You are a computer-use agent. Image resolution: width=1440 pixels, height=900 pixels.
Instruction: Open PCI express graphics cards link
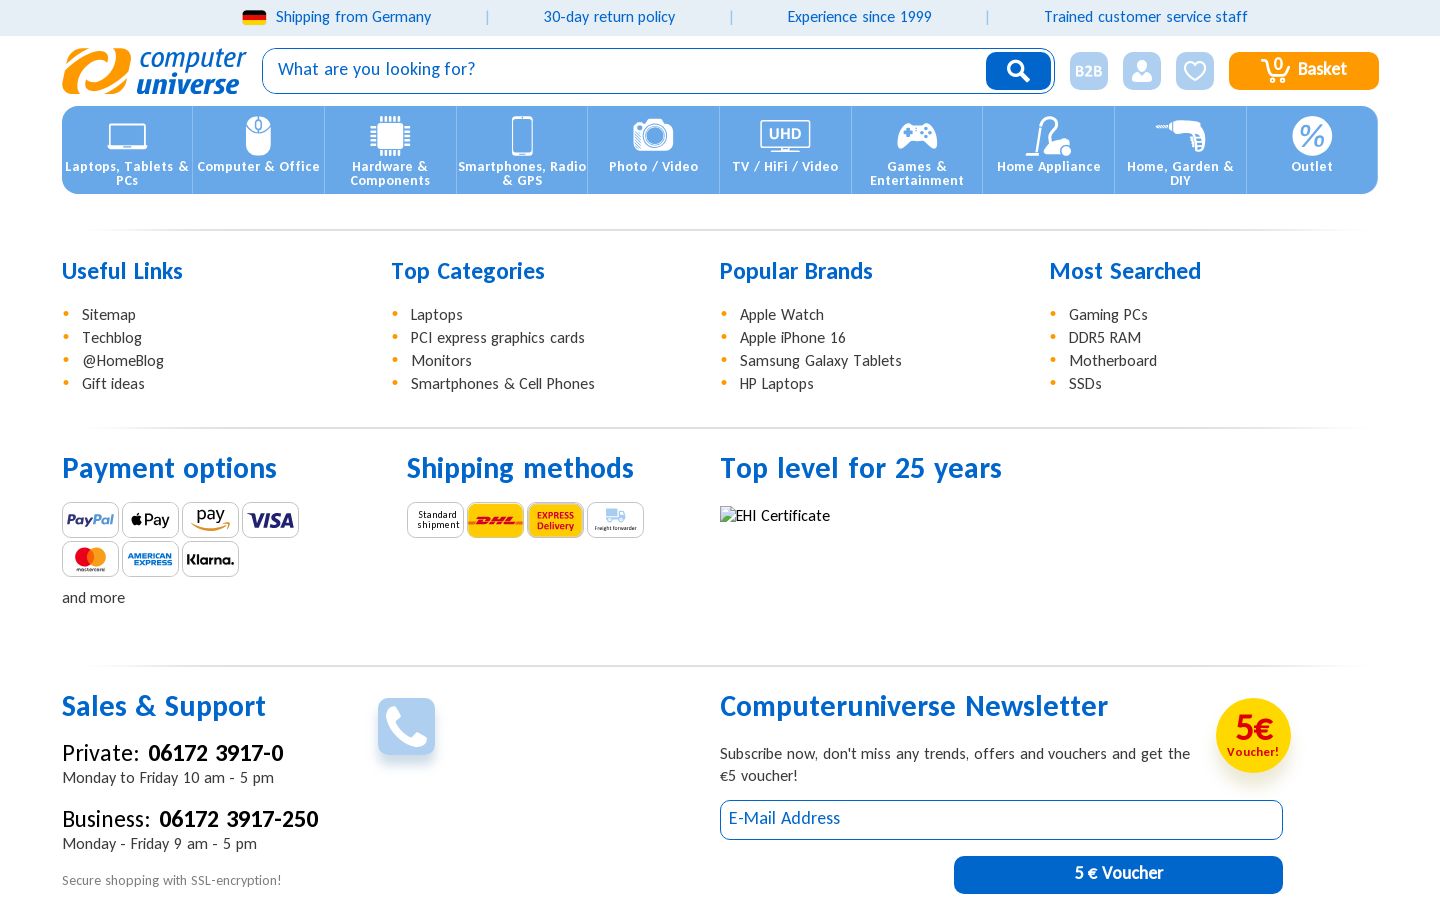pos(498,338)
